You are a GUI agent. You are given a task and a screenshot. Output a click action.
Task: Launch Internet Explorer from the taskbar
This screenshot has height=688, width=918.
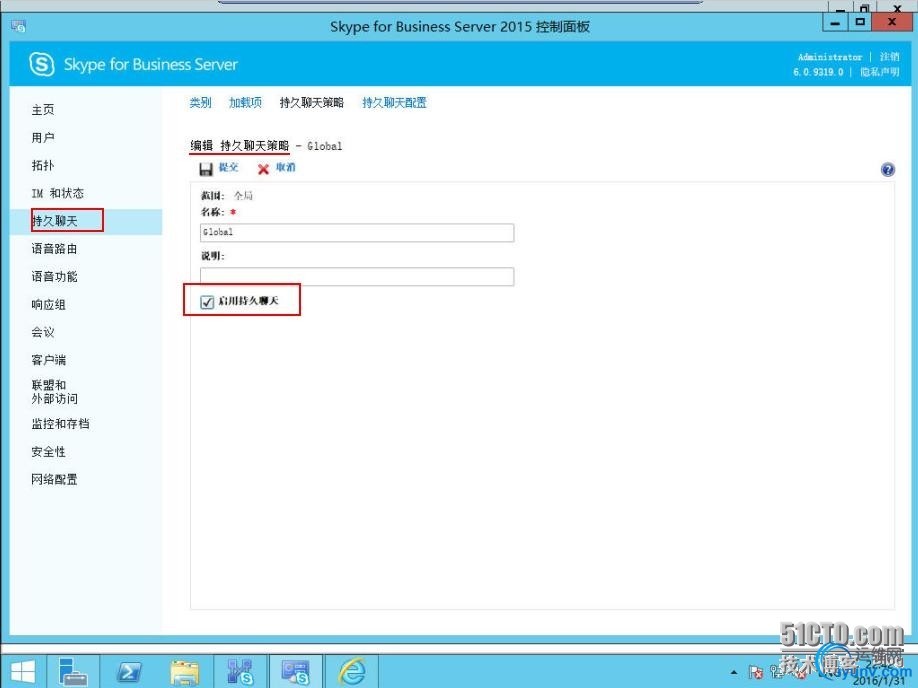(352, 672)
